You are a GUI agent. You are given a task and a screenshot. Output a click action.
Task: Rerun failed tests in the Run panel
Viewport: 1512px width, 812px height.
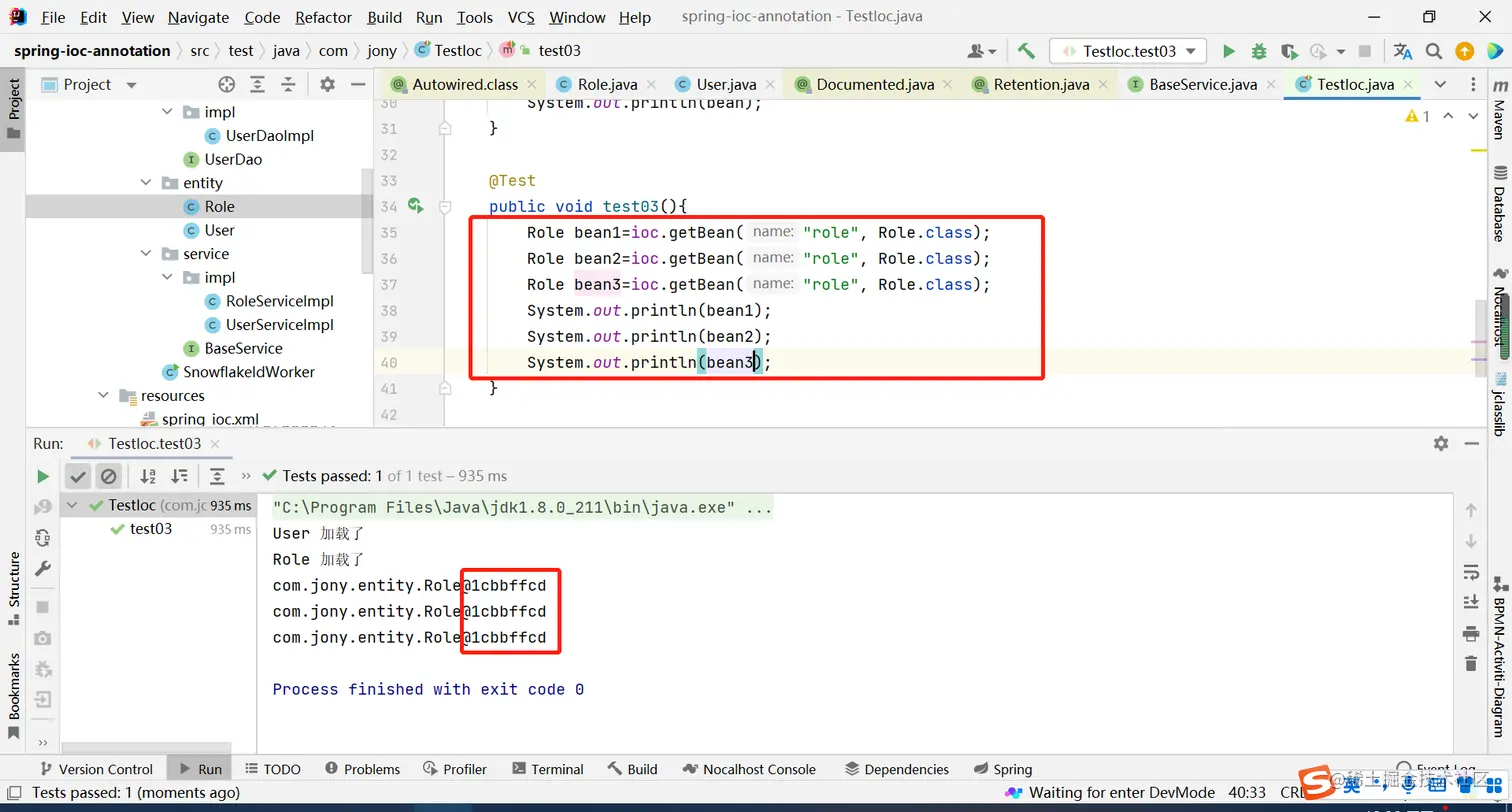coord(42,507)
